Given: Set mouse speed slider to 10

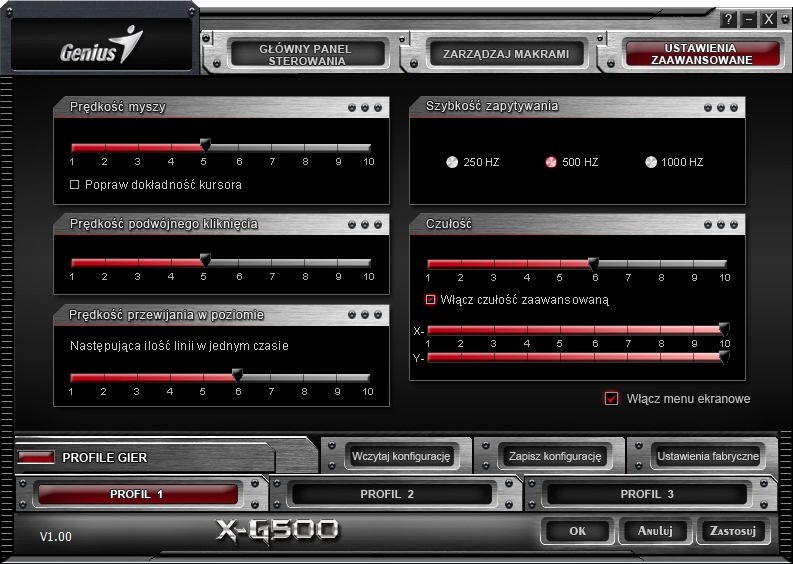Looking at the screenshot, I should coord(369,148).
